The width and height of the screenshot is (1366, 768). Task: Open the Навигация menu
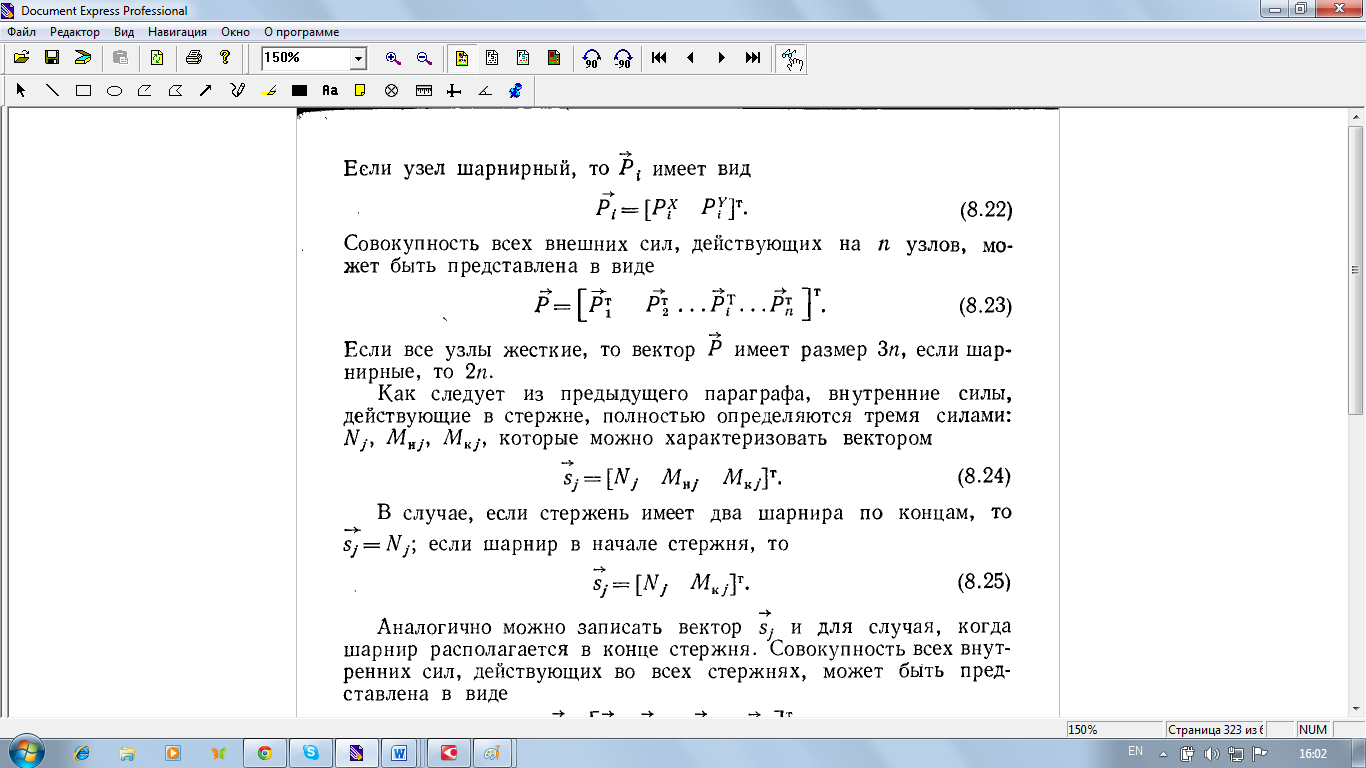pos(177,32)
